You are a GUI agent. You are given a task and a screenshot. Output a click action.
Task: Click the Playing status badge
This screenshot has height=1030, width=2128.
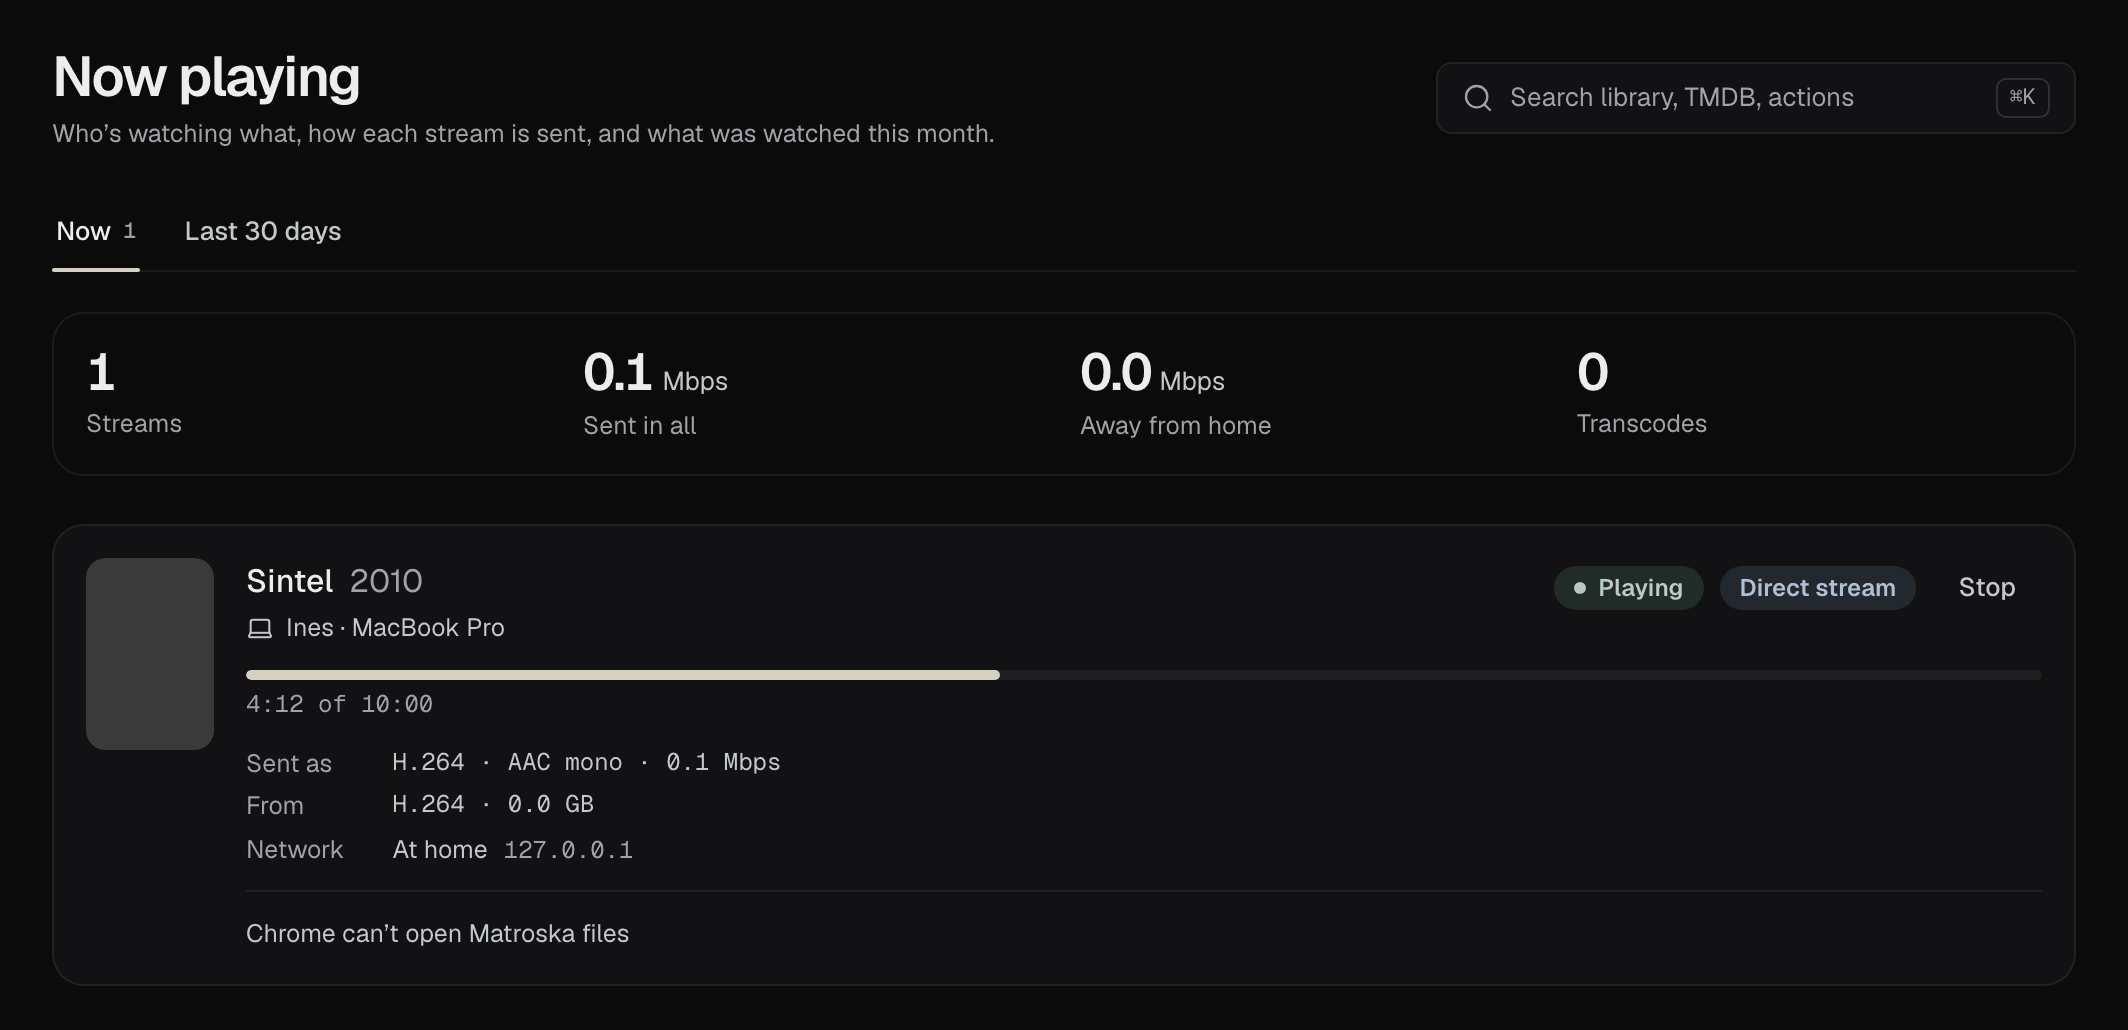click(1628, 588)
